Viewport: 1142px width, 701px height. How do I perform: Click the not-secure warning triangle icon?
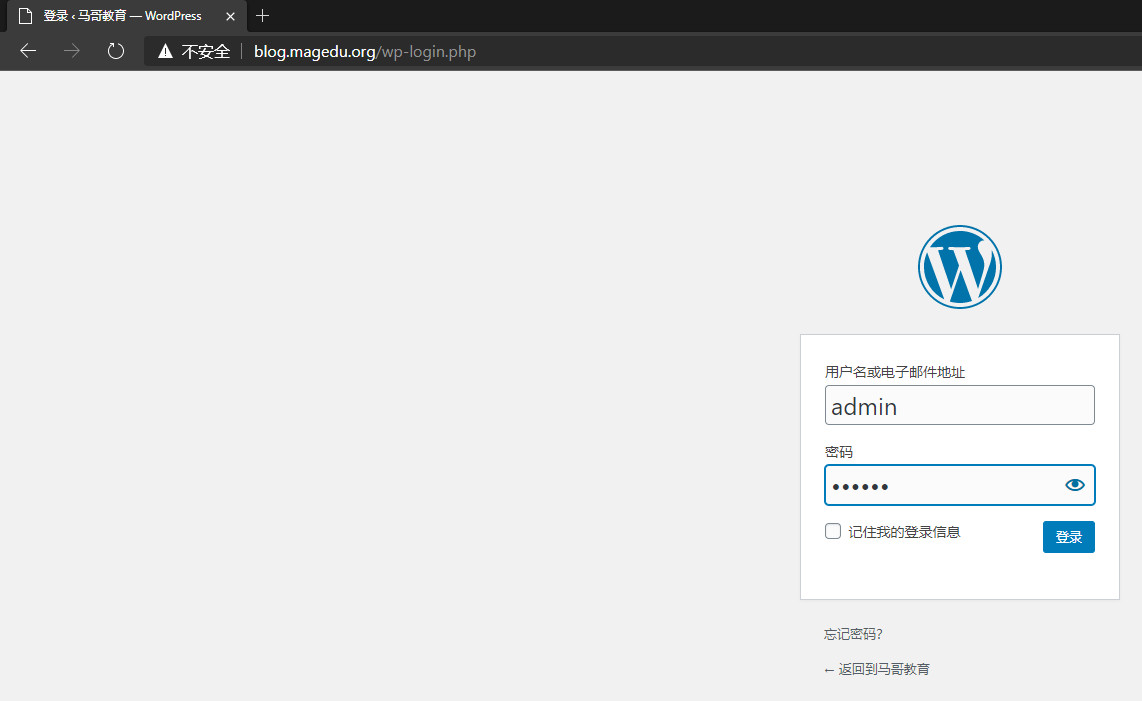[165, 51]
